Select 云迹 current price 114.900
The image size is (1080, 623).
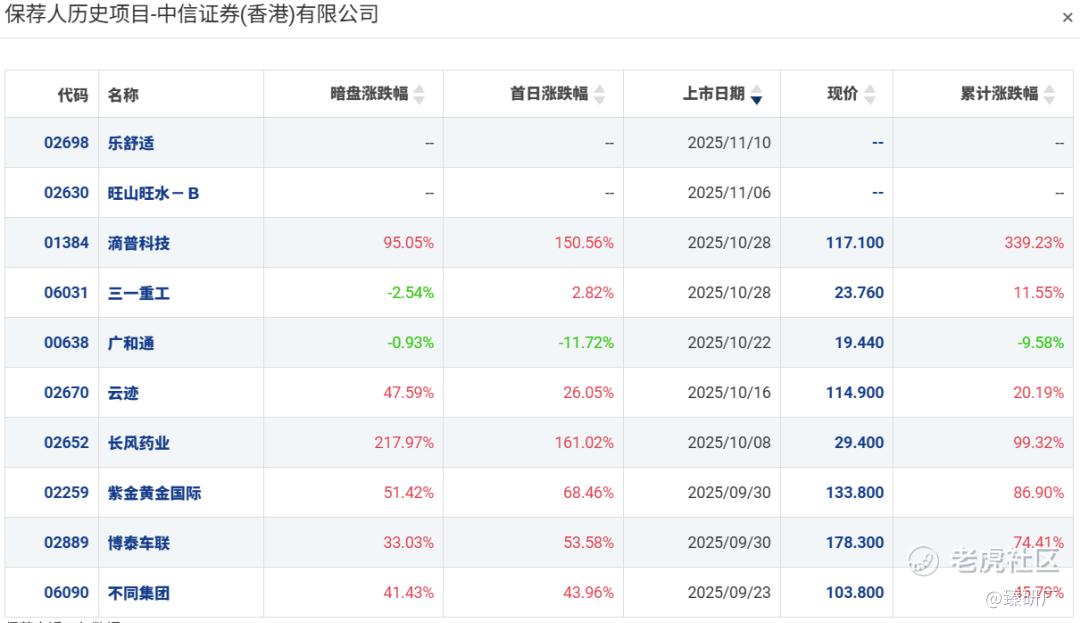855,392
